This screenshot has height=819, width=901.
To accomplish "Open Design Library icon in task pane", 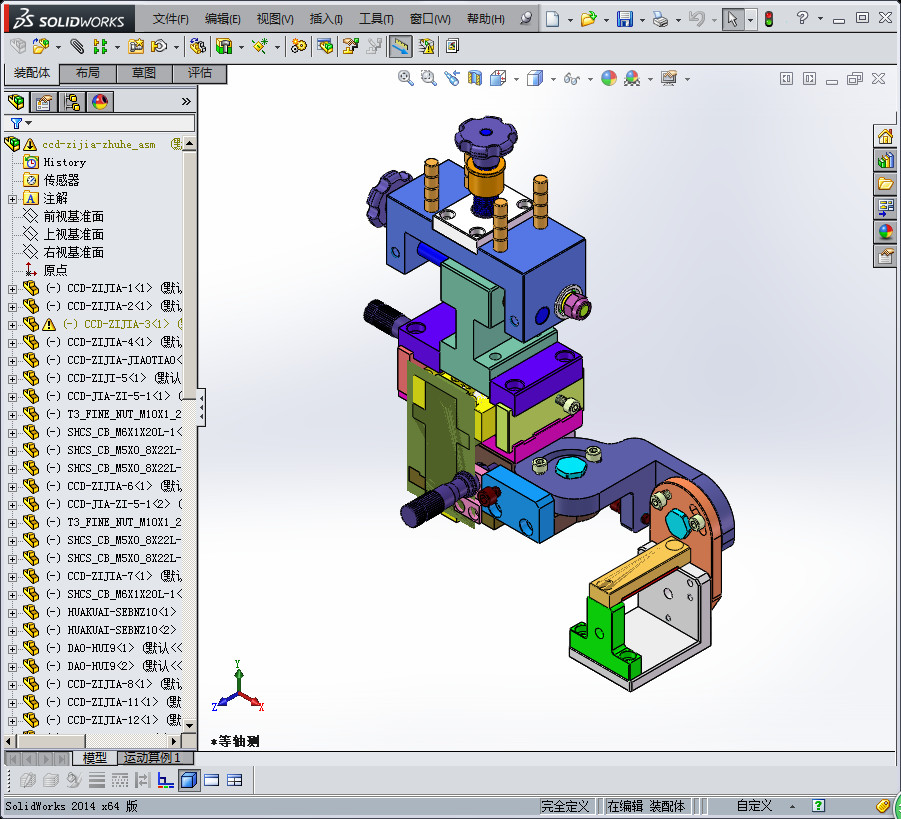I will point(885,160).
